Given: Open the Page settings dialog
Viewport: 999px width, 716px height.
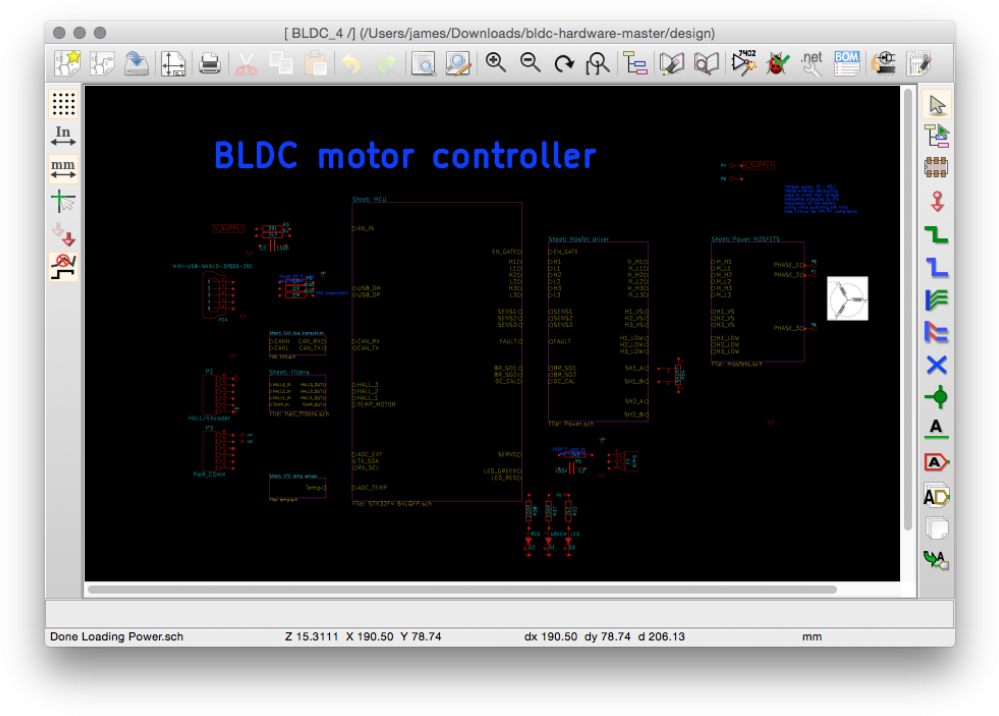Looking at the screenshot, I should click(x=173, y=63).
